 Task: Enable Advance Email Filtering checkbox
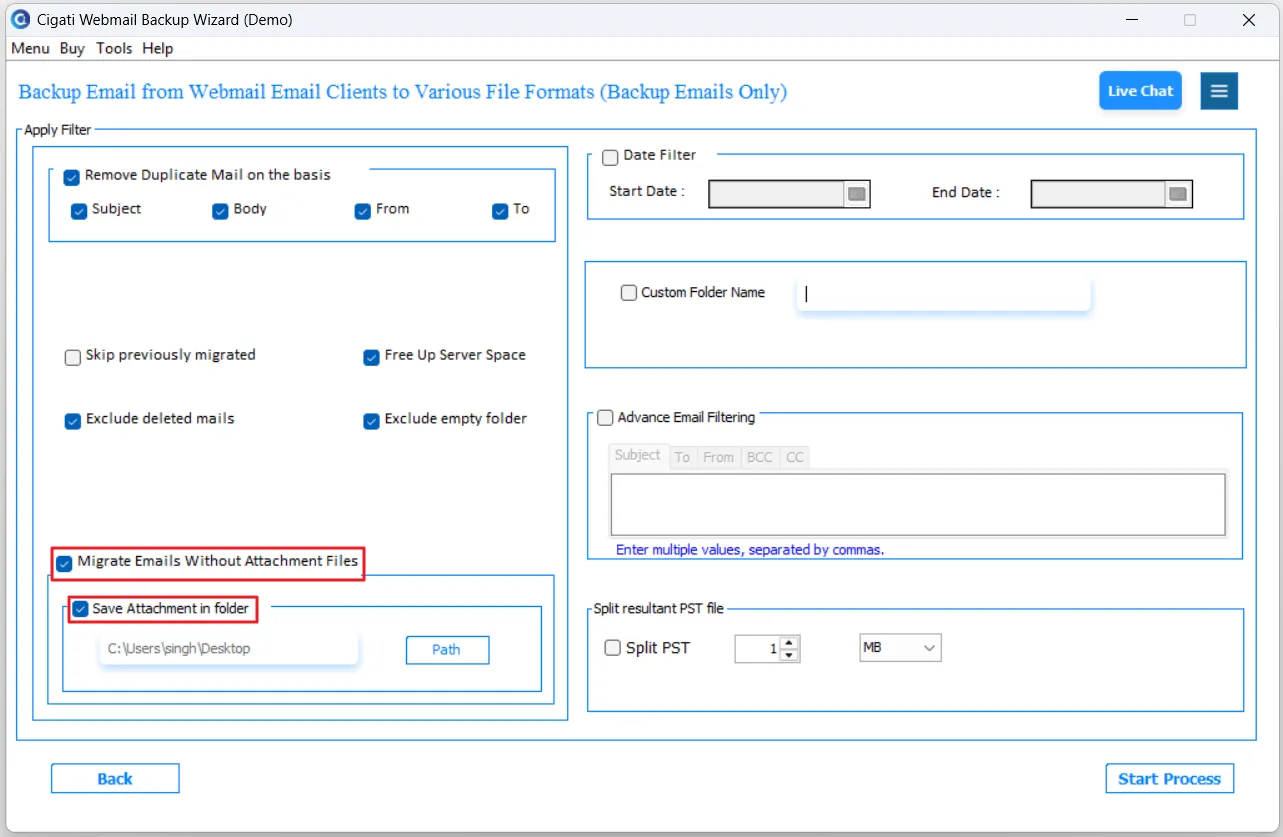click(x=605, y=418)
